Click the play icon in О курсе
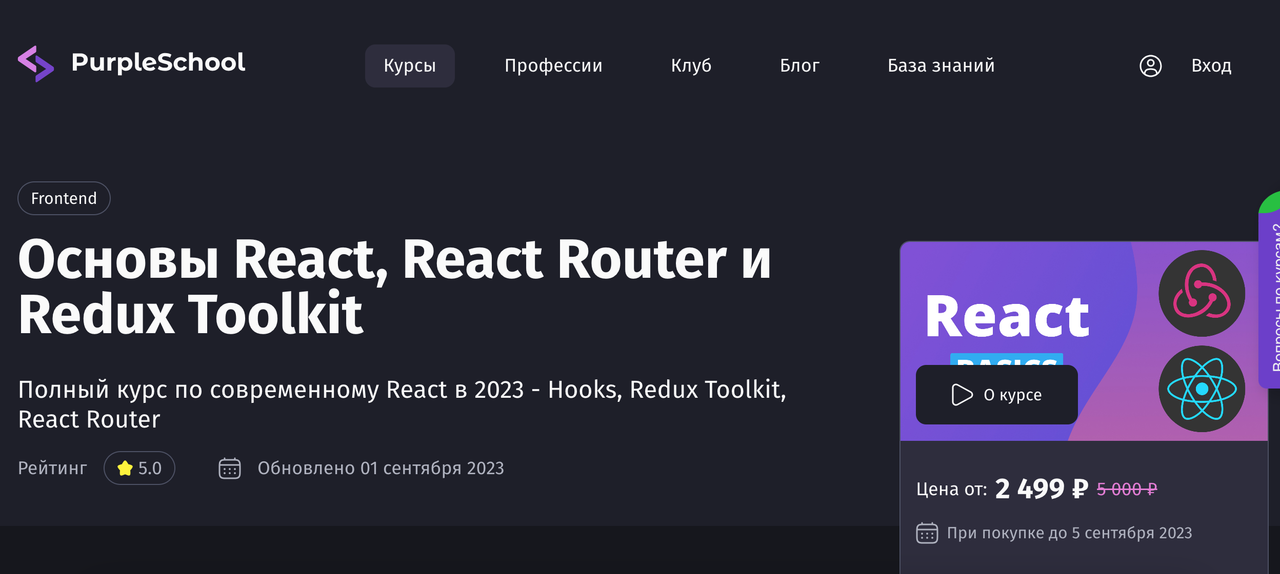Viewport: 1280px width, 574px height. [961, 395]
